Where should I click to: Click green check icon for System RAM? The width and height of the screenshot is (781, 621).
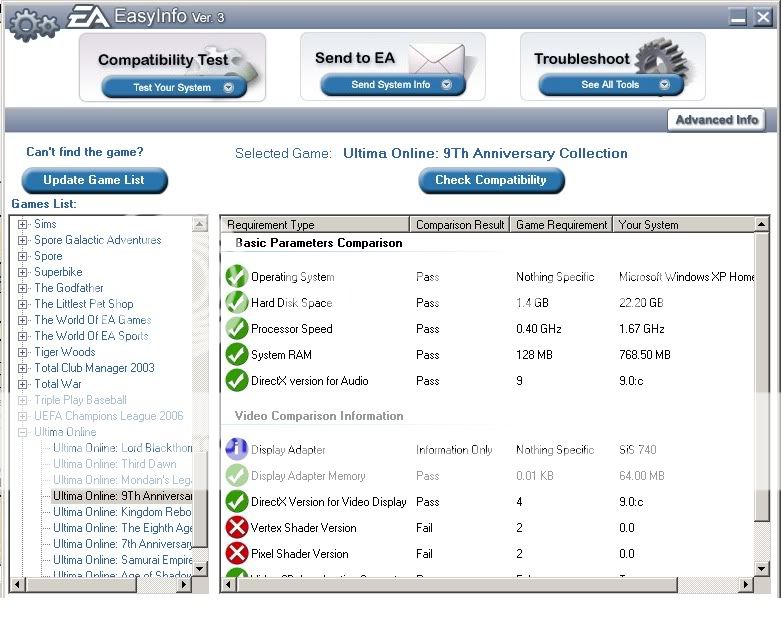tap(237, 355)
